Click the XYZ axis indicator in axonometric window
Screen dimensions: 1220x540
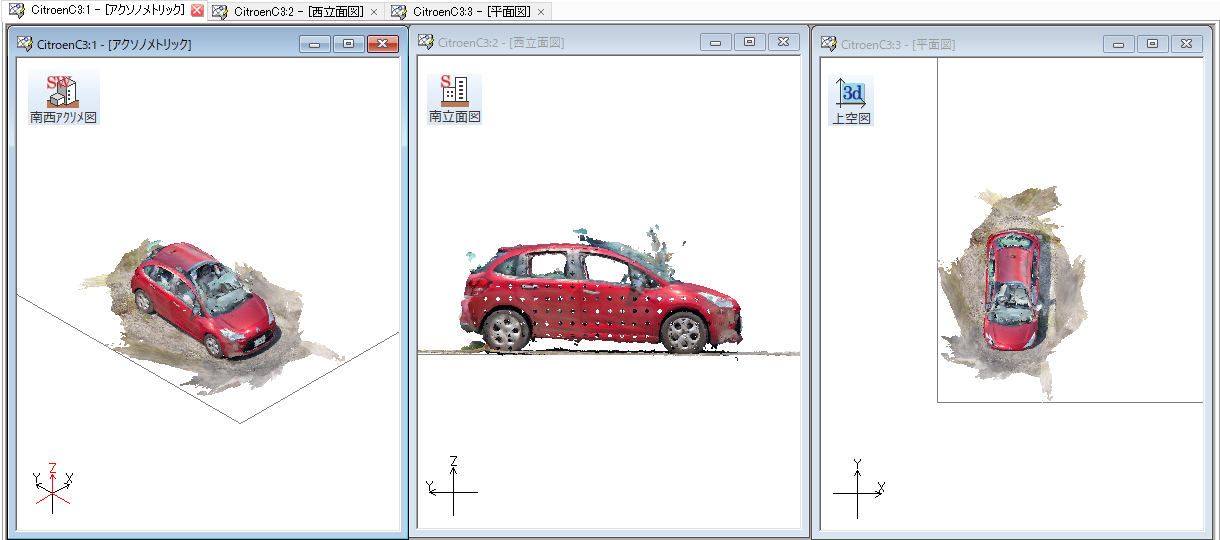[x=52, y=487]
